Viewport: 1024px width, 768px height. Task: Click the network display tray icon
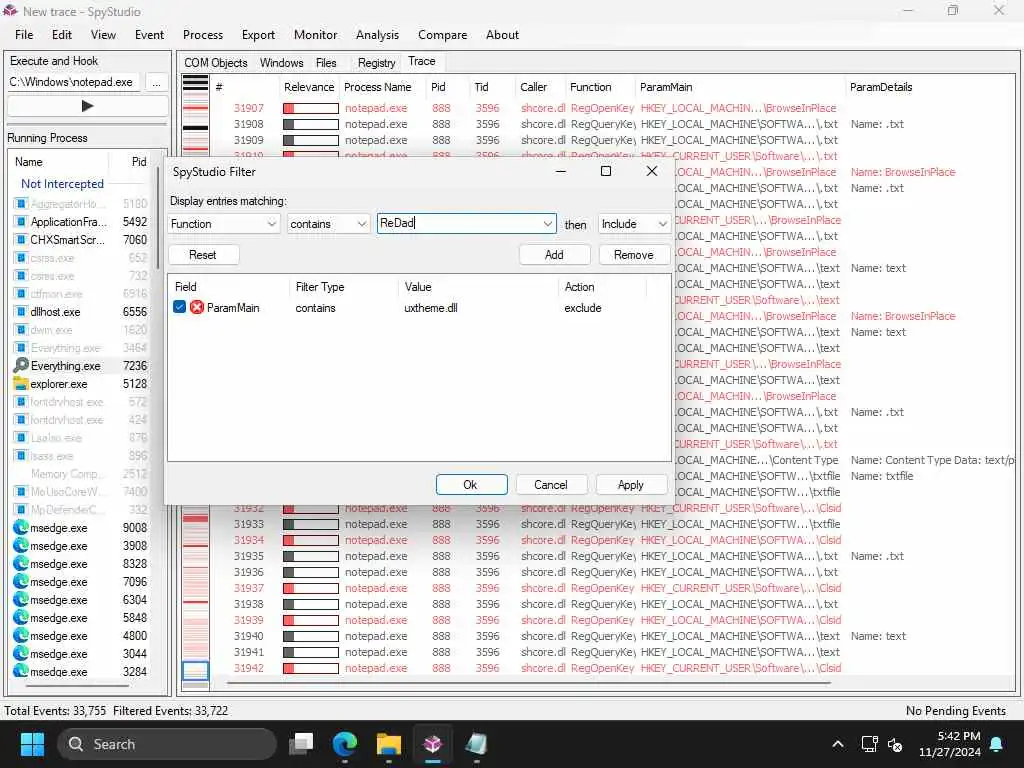[x=869, y=744]
